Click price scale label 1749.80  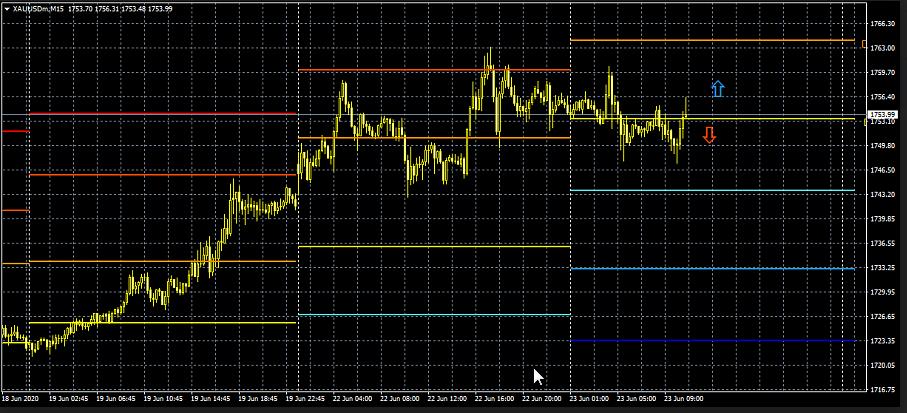(x=883, y=146)
